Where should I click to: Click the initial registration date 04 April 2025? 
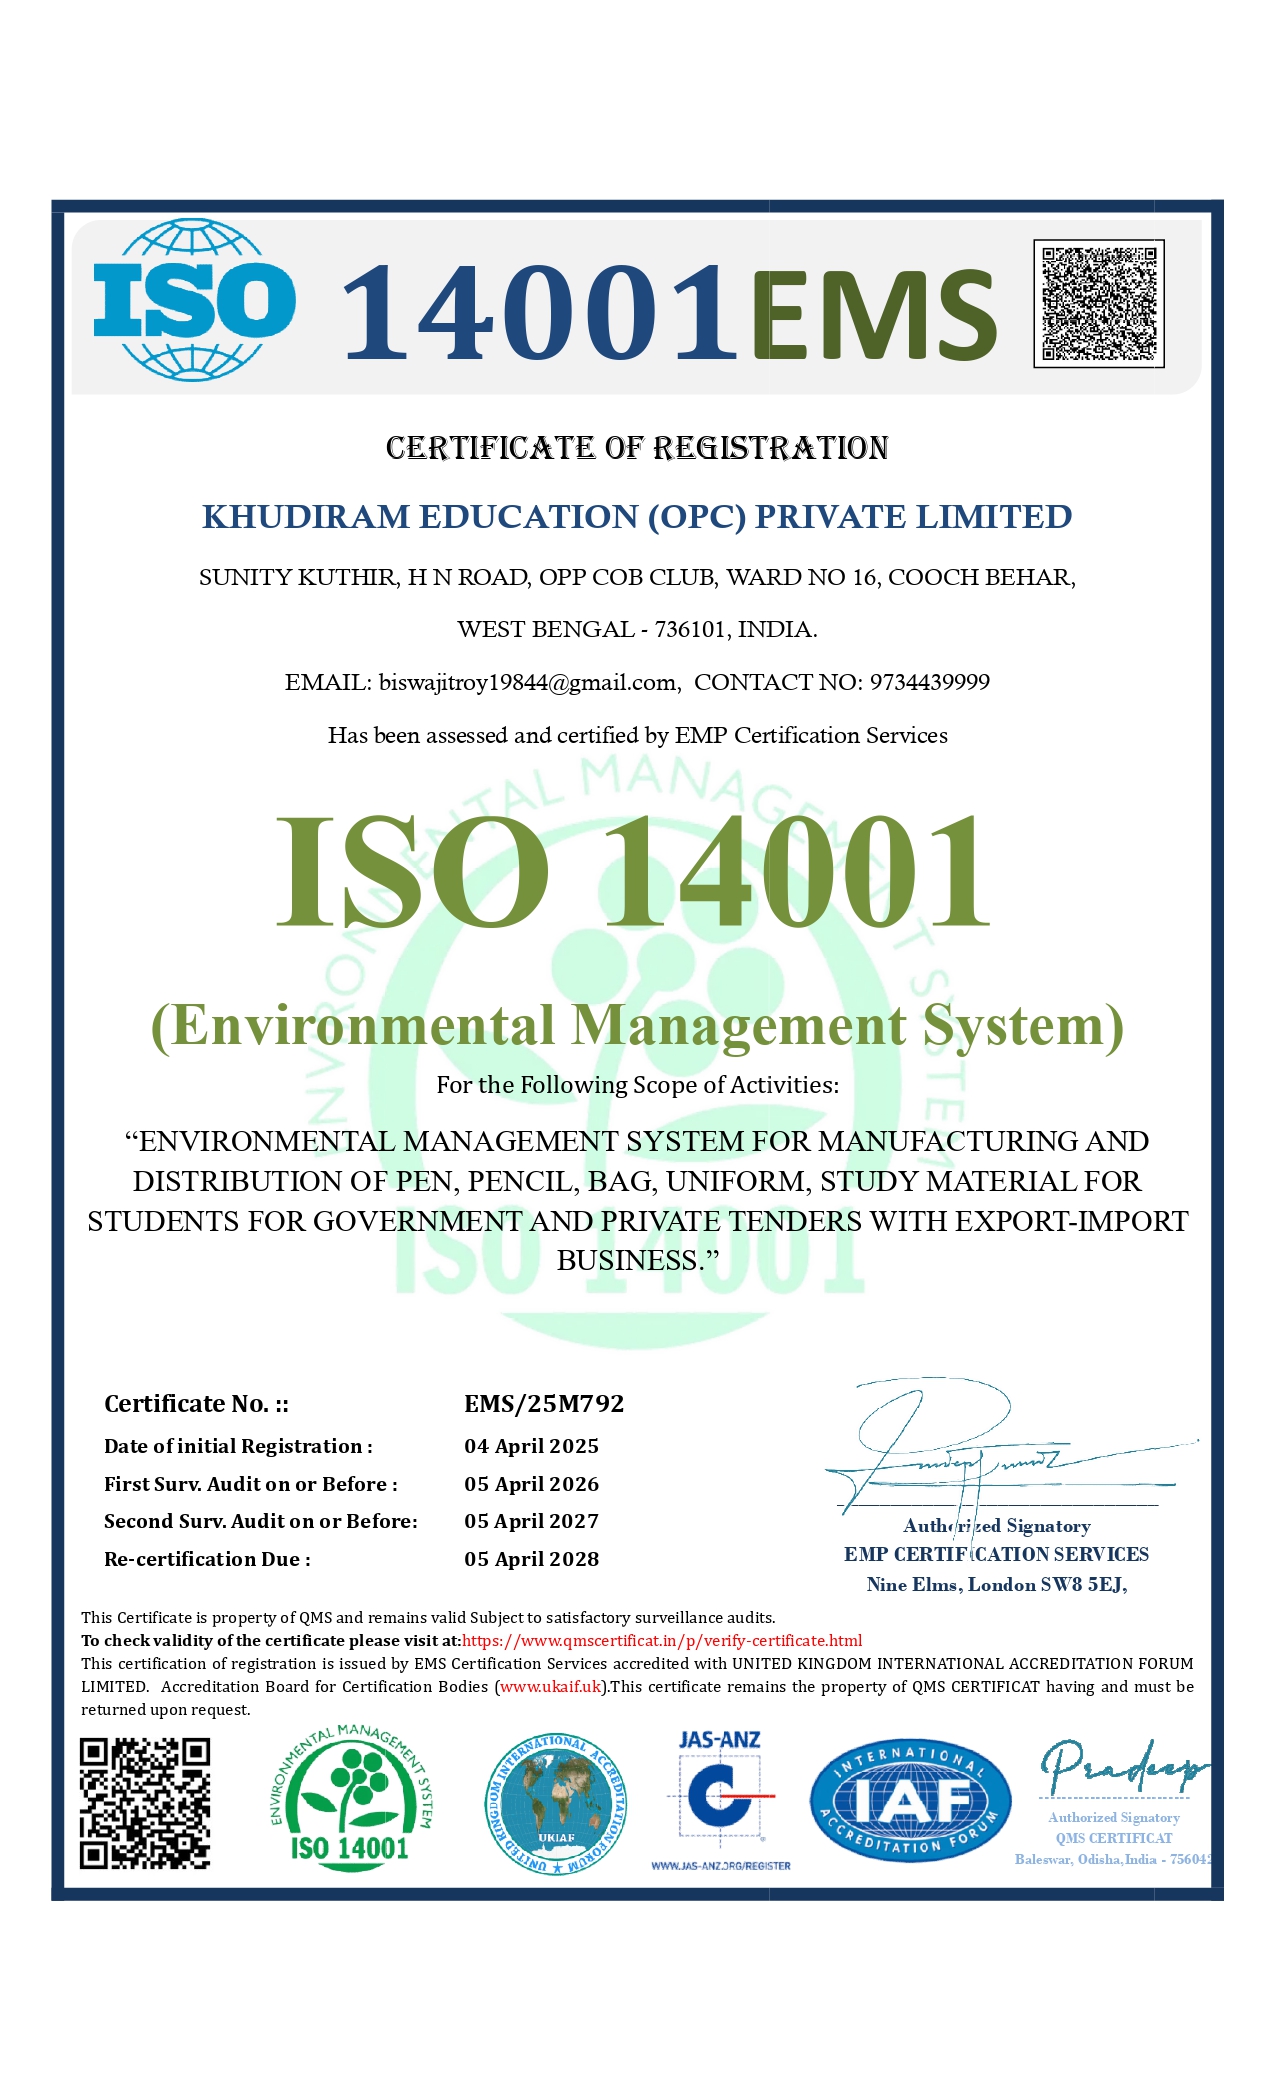tap(531, 1446)
